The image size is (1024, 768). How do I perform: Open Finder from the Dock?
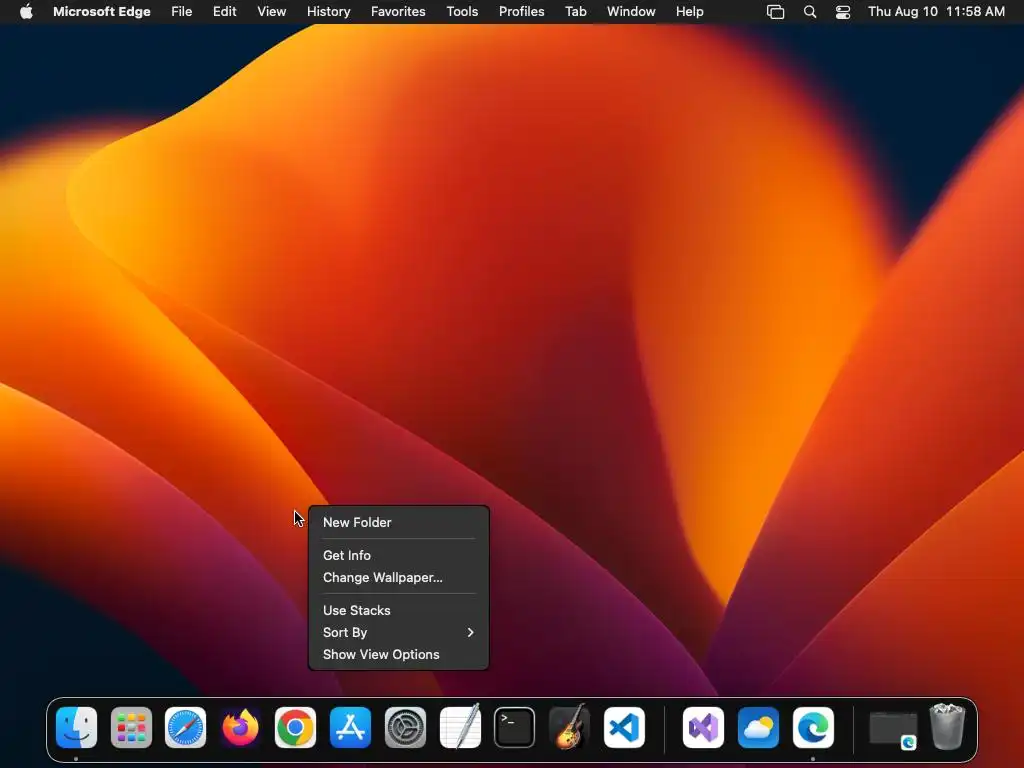tap(76, 728)
